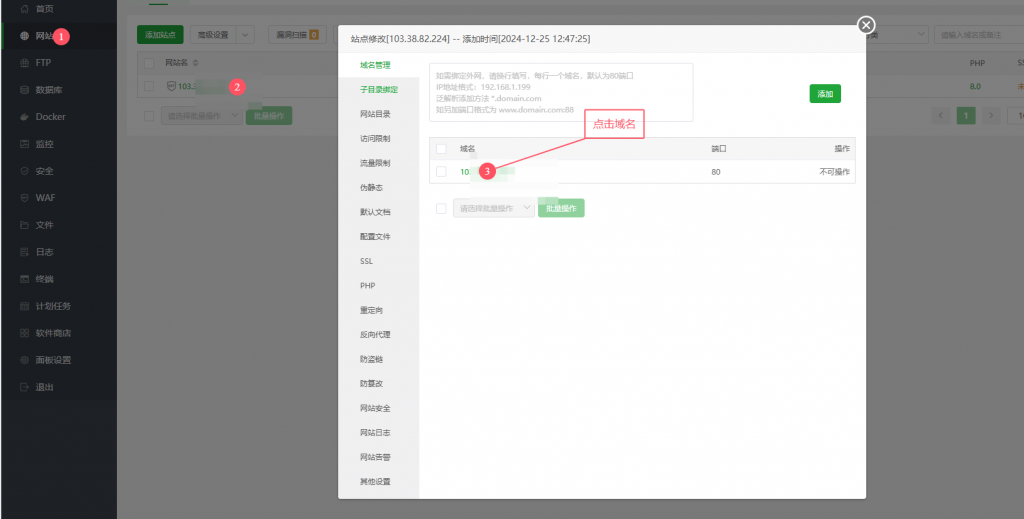The image size is (1024, 519).
Task: Click the gear icon beside 面板设置
Action: tap(25, 360)
